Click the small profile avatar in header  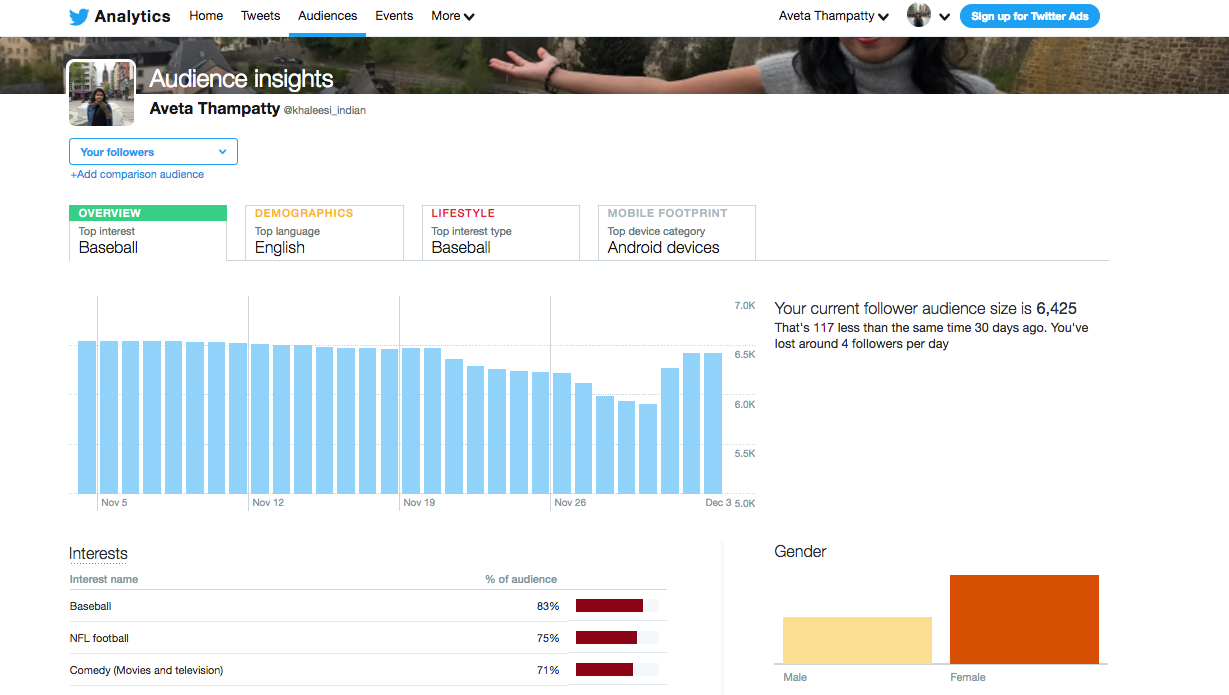[x=919, y=15]
